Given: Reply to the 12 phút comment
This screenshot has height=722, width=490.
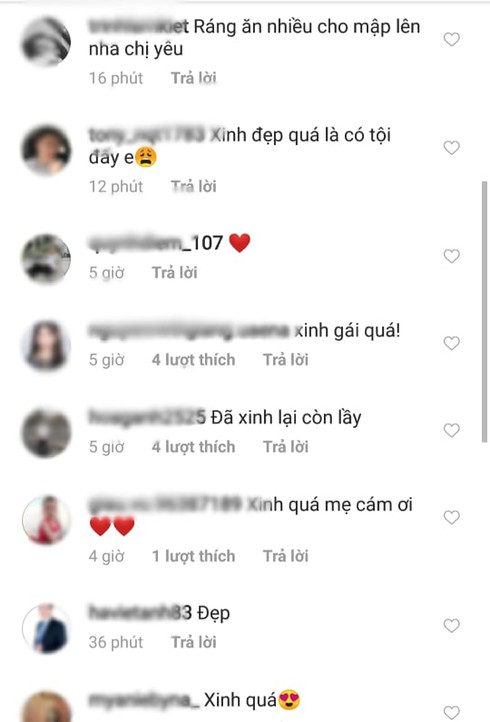Looking at the screenshot, I should tap(193, 186).
